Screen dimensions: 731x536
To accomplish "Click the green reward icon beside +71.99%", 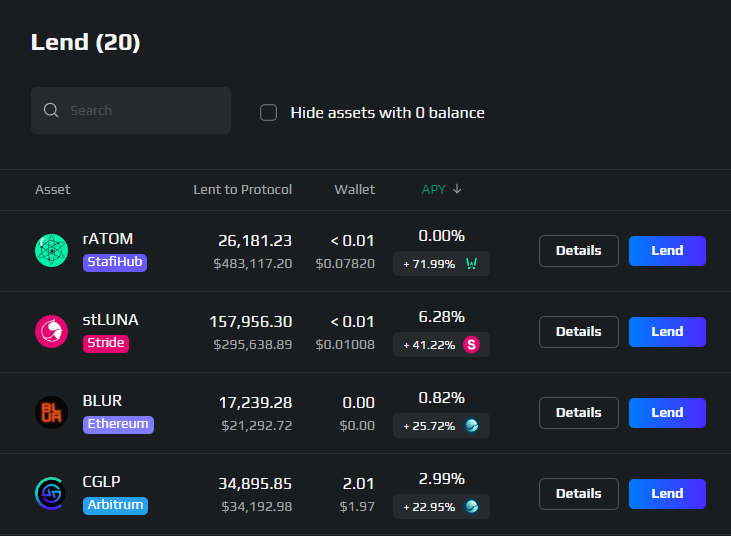I will [471, 264].
